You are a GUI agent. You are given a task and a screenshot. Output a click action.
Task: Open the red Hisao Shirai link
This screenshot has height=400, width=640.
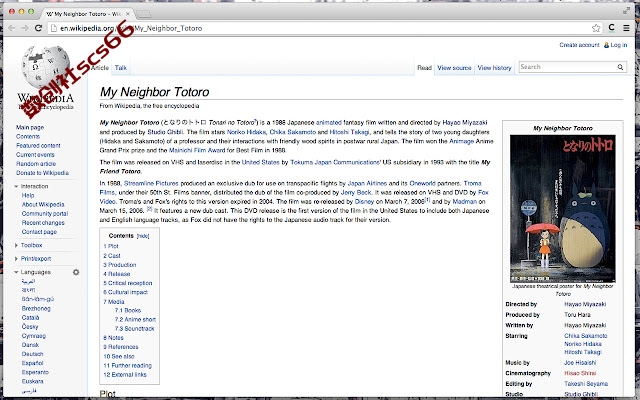(580, 373)
